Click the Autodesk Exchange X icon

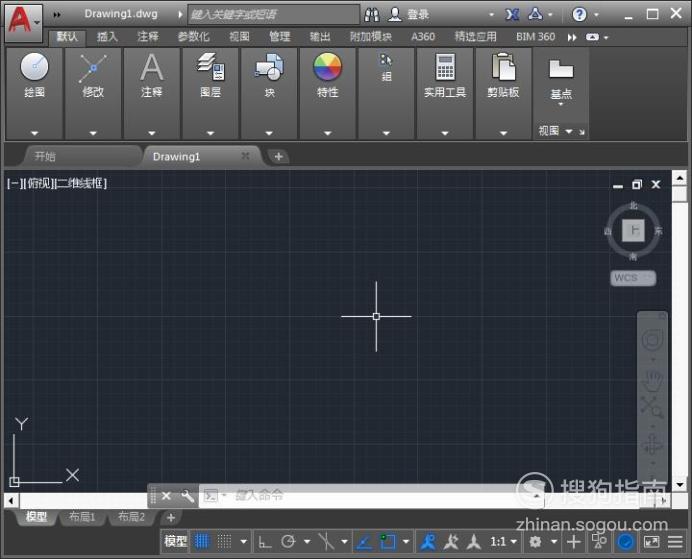(512, 15)
